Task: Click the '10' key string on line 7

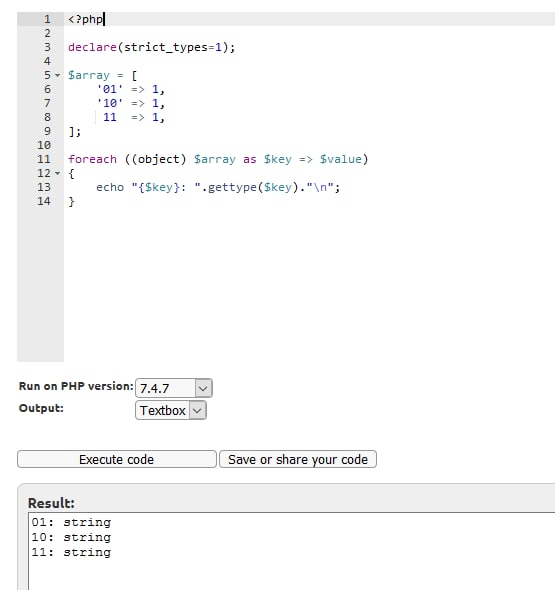Action: pos(109,103)
